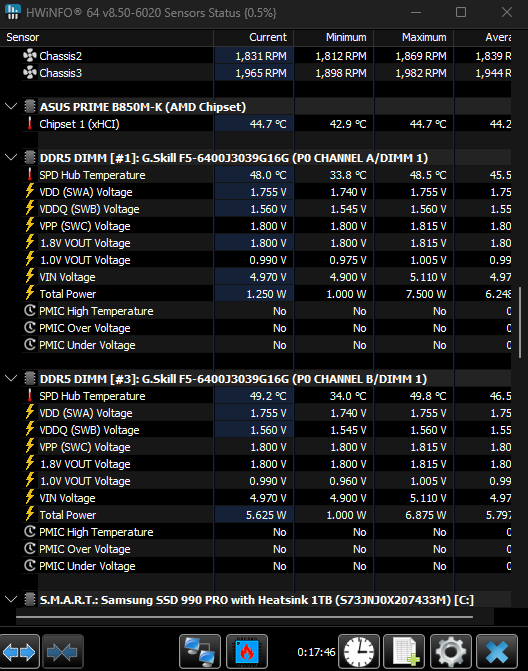The image size is (528, 671).
Task: Click DIMM #1 PMIC High Temperature clock icon
Action: pyautogui.click(x=30, y=311)
